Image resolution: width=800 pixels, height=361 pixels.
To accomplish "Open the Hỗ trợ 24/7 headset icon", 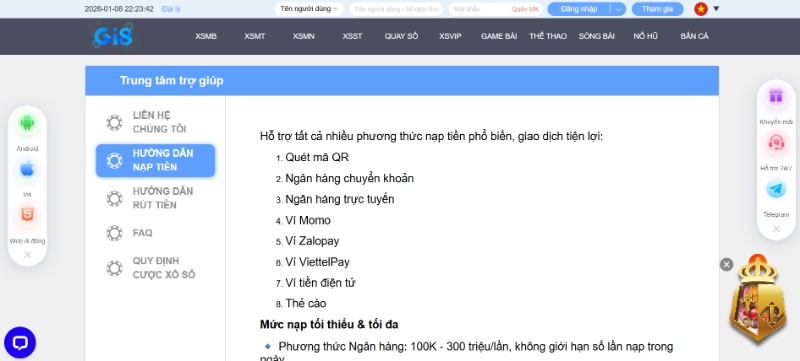I will [x=776, y=143].
